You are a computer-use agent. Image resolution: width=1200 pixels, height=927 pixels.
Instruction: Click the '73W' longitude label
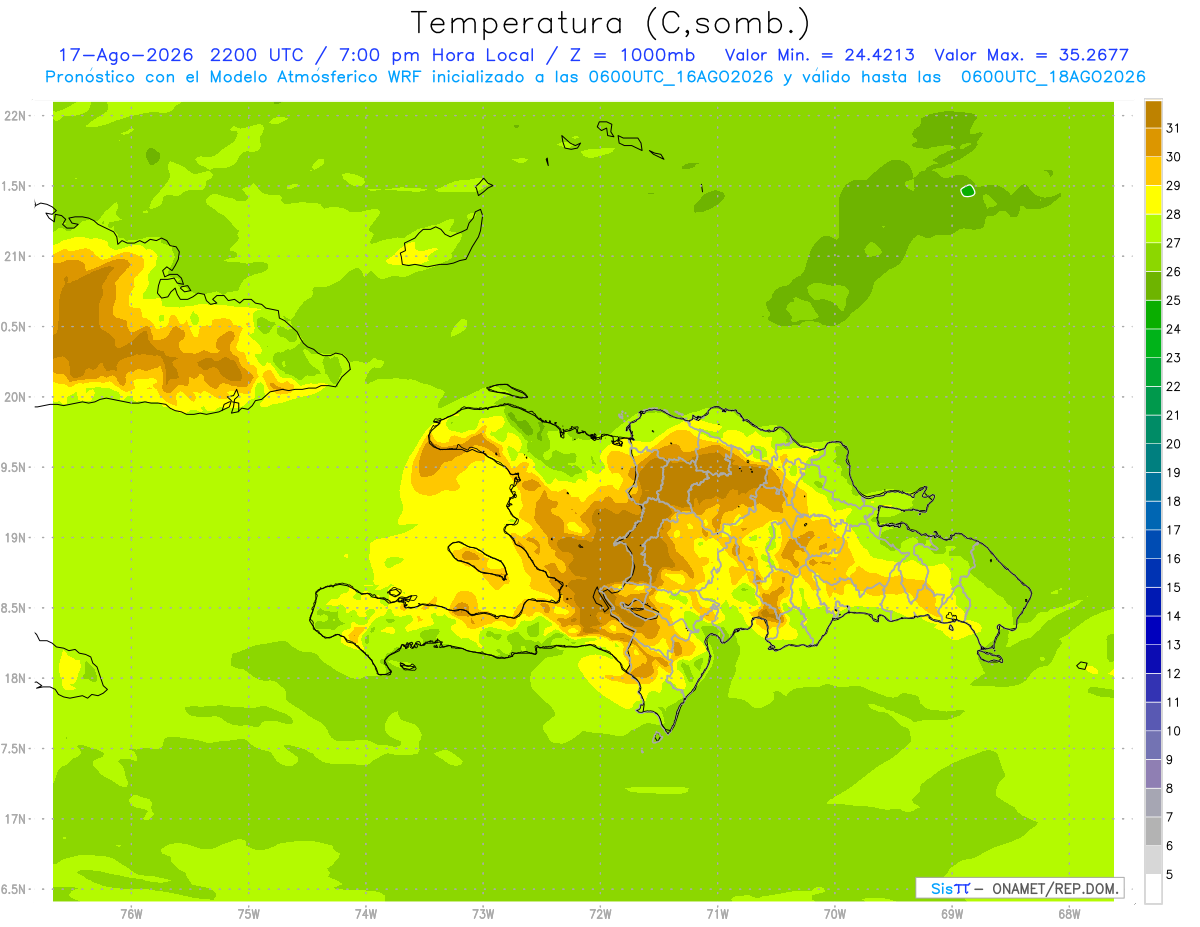(483, 914)
